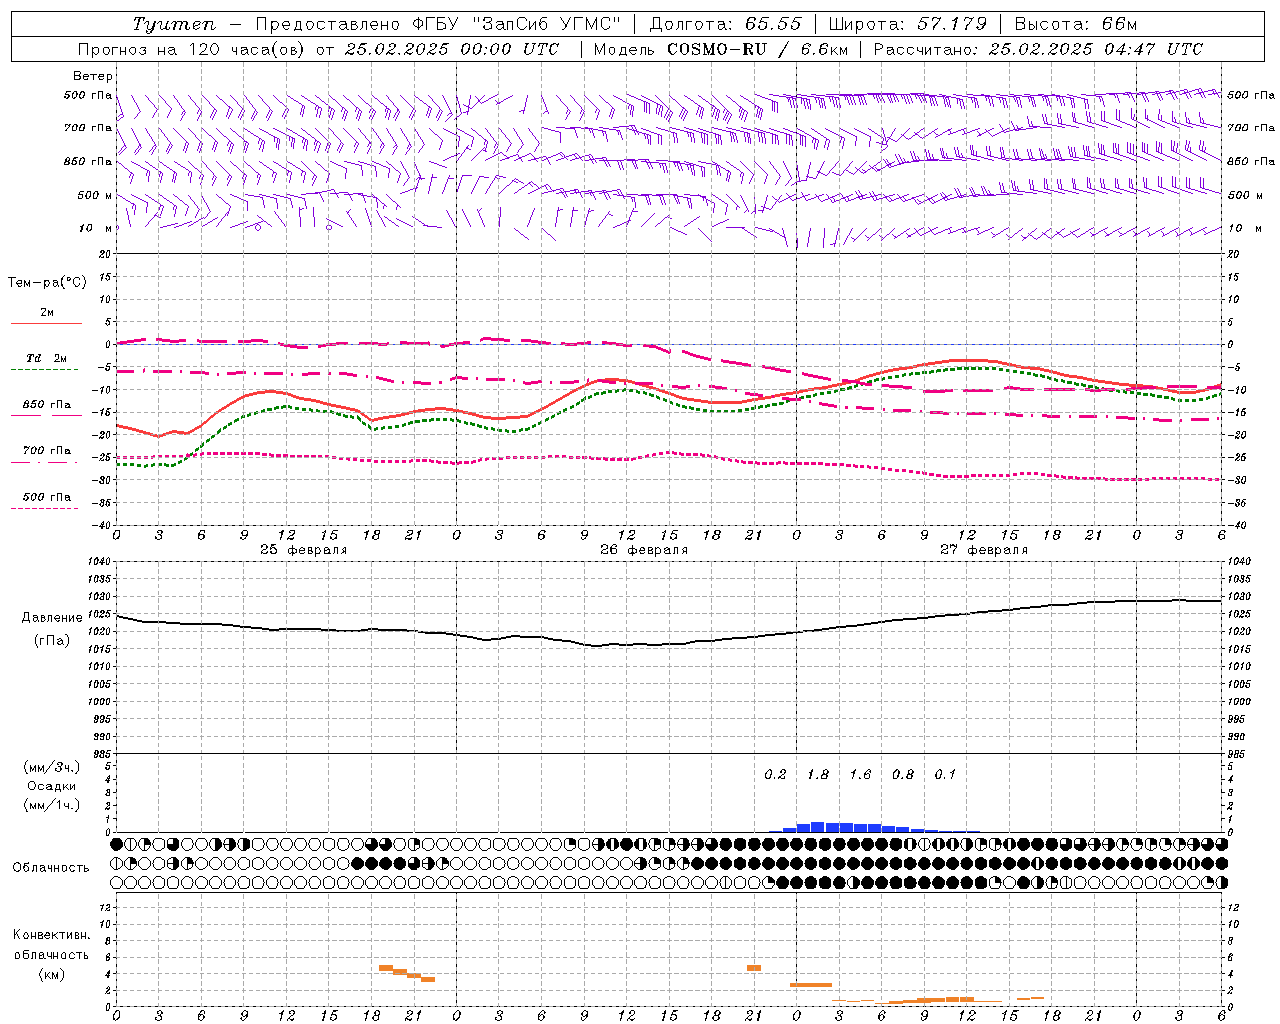The width and height of the screenshot is (1280, 1024).
Task: Click the '25 февраля' date label
Action: 303,550
